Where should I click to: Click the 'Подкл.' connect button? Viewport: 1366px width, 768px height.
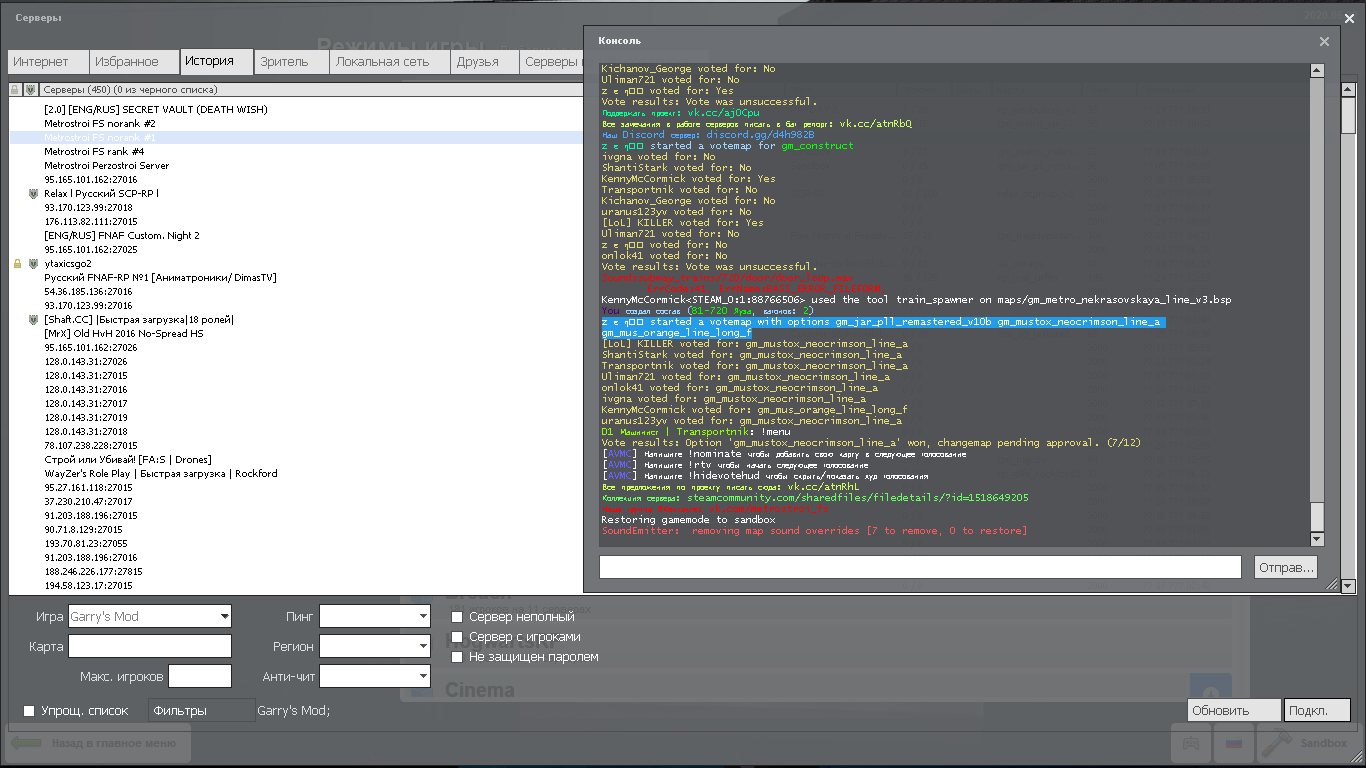(1316, 711)
